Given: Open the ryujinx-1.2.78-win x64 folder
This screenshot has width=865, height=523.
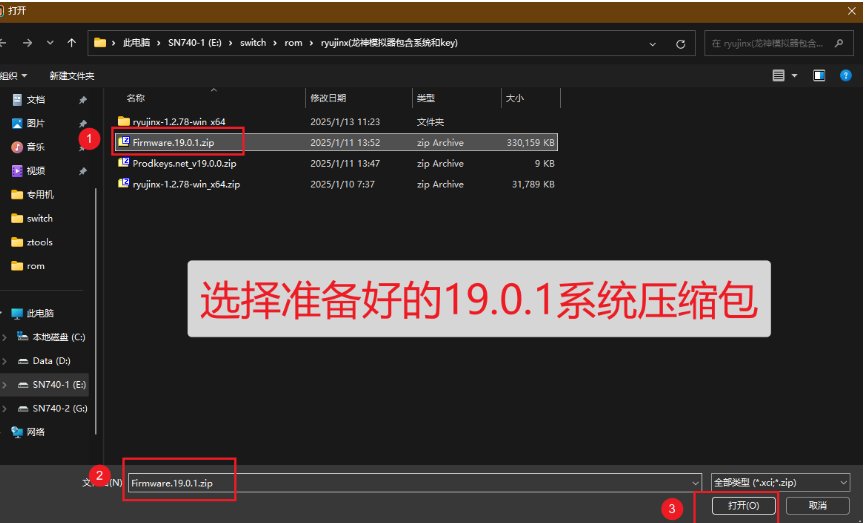Looking at the screenshot, I should [178, 121].
